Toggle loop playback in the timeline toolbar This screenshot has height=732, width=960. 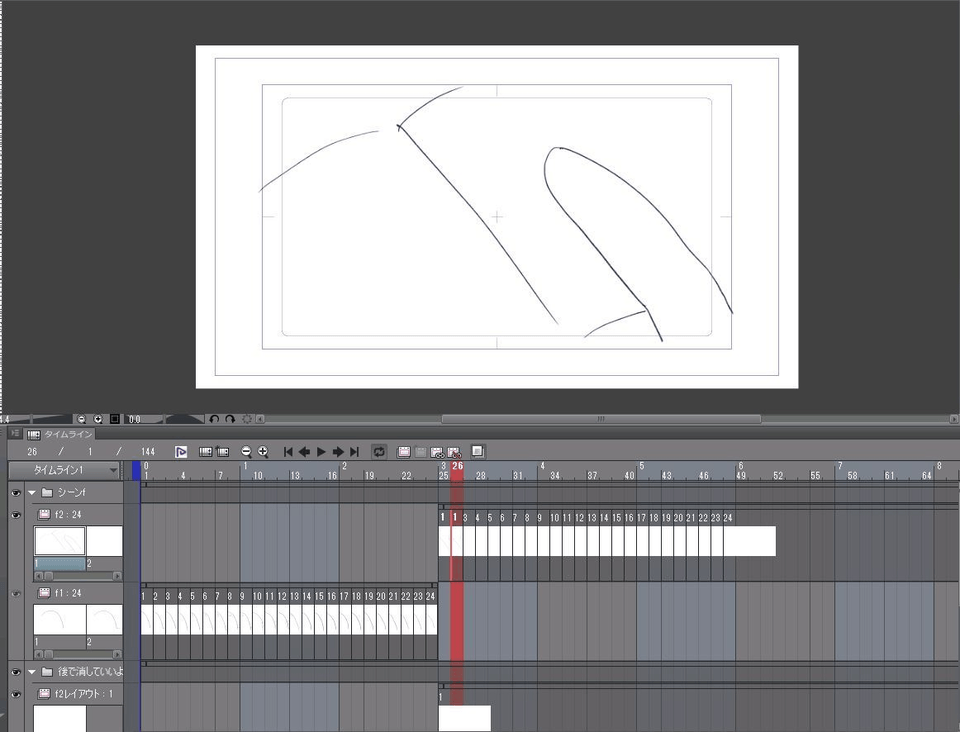click(379, 452)
